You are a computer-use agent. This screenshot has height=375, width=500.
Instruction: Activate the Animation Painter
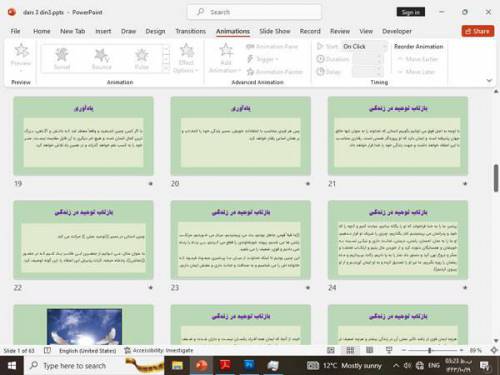(x=274, y=71)
